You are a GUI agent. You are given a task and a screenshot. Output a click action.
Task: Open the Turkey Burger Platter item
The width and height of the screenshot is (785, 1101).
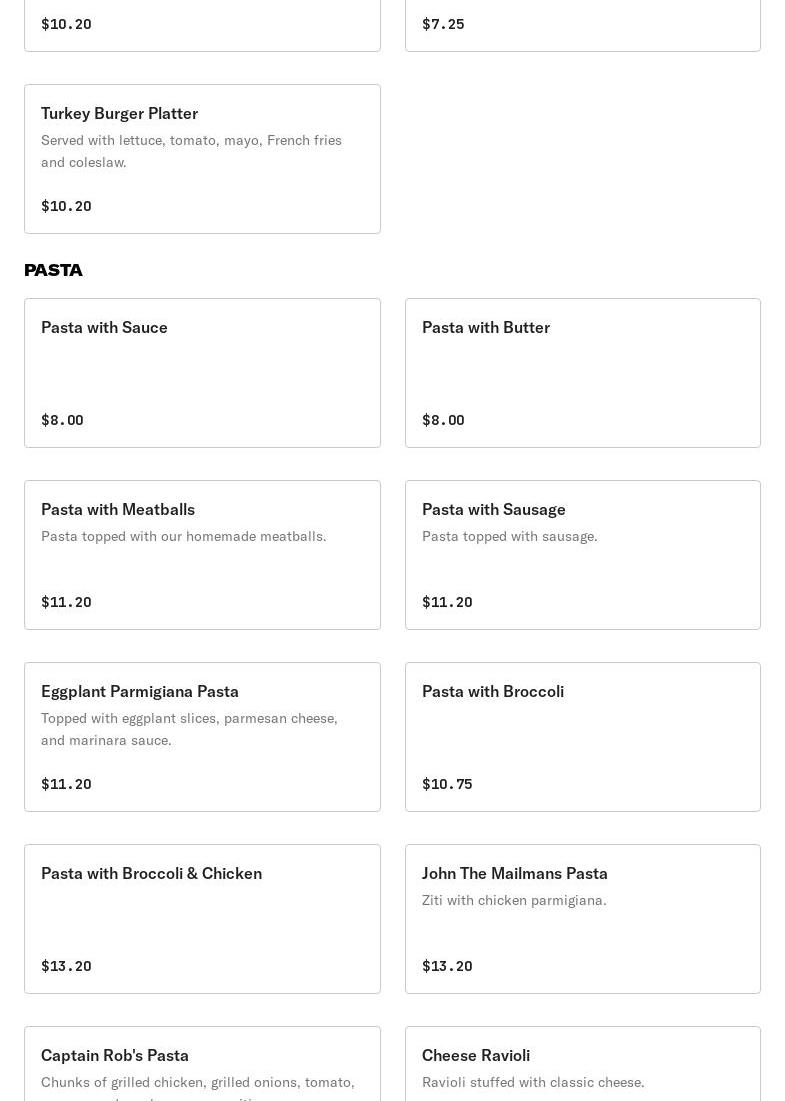119,114
